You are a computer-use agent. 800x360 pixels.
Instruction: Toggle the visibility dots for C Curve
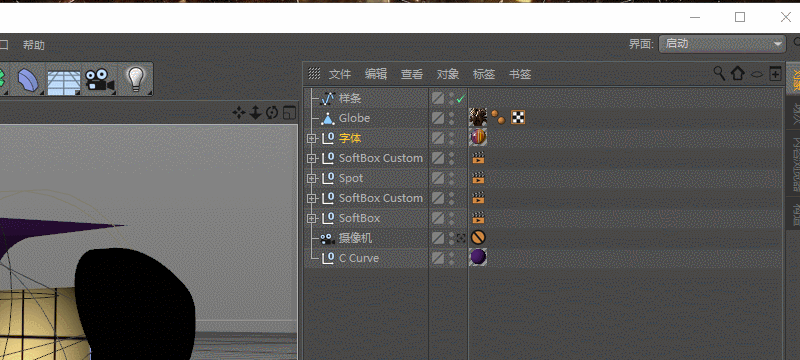pos(451,258)
